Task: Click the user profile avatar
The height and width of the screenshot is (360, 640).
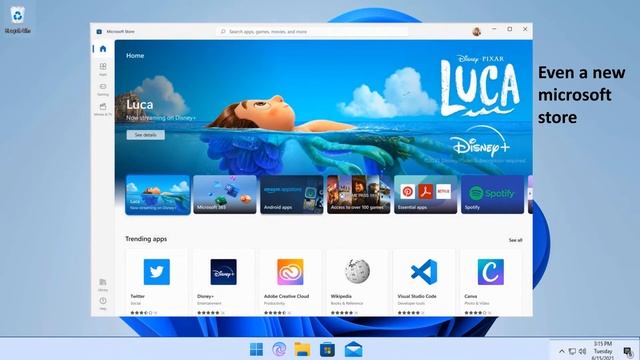Action: (476, 31)
